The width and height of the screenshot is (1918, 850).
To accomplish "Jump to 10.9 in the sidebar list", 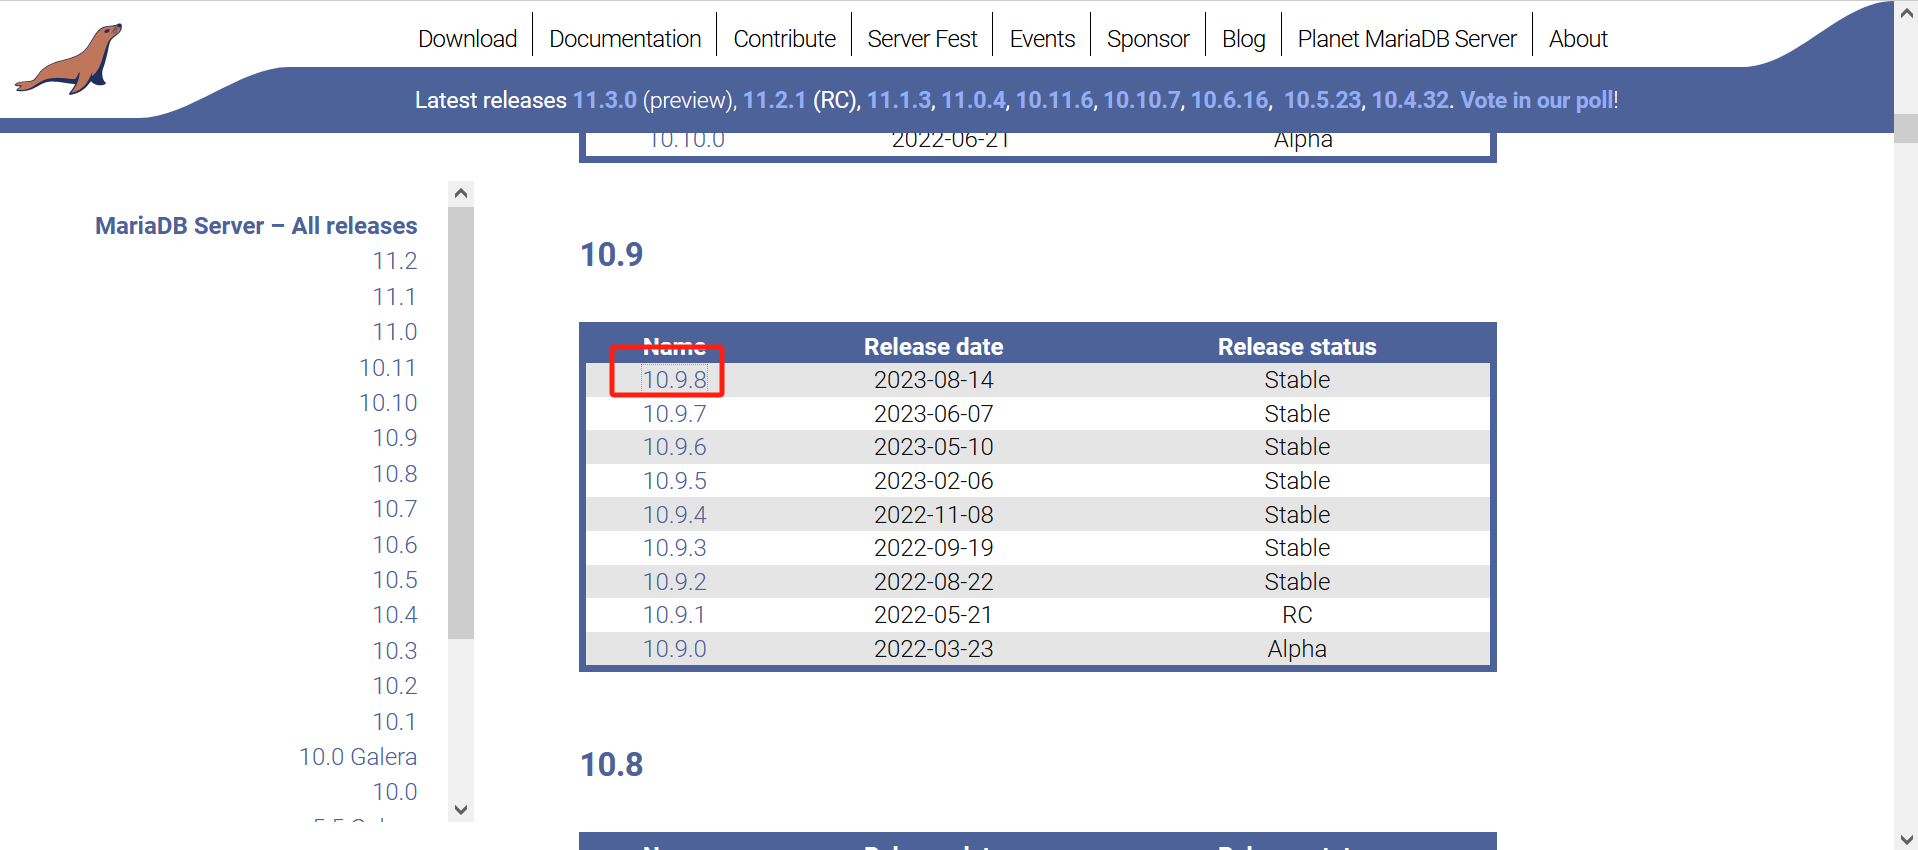I will [x=395, y=438].
